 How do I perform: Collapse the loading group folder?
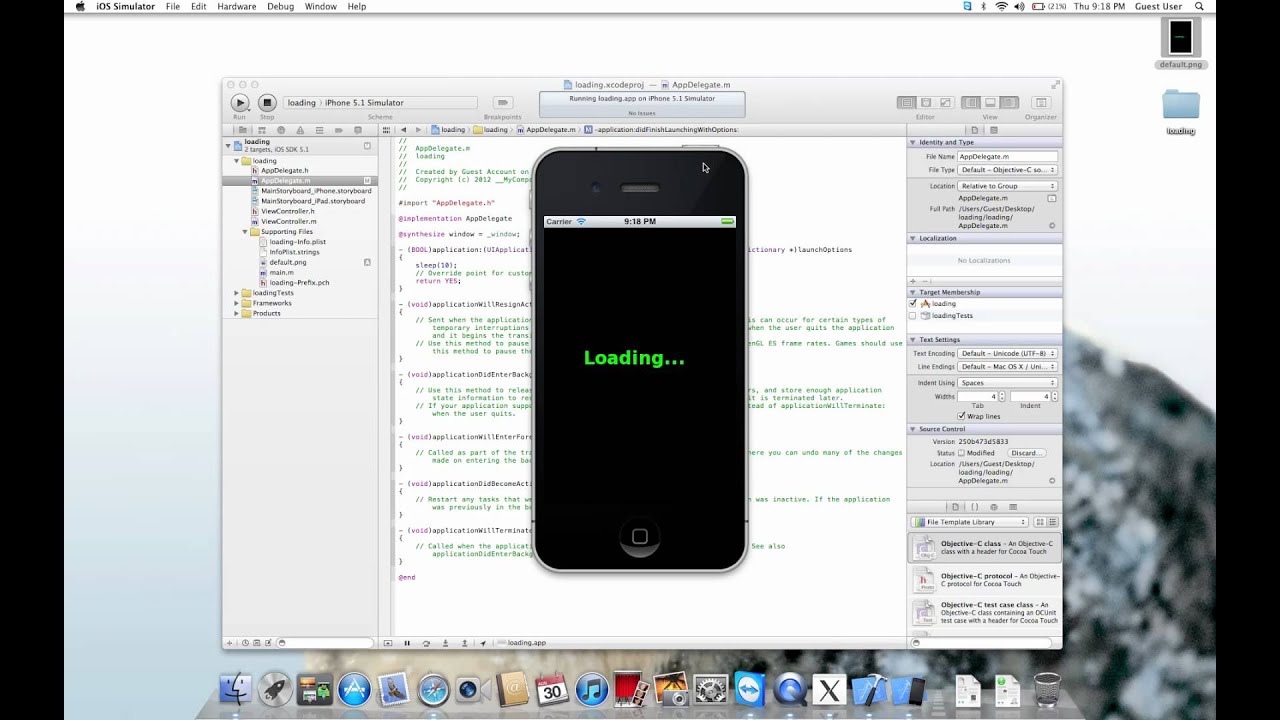[x=237, y=161]
